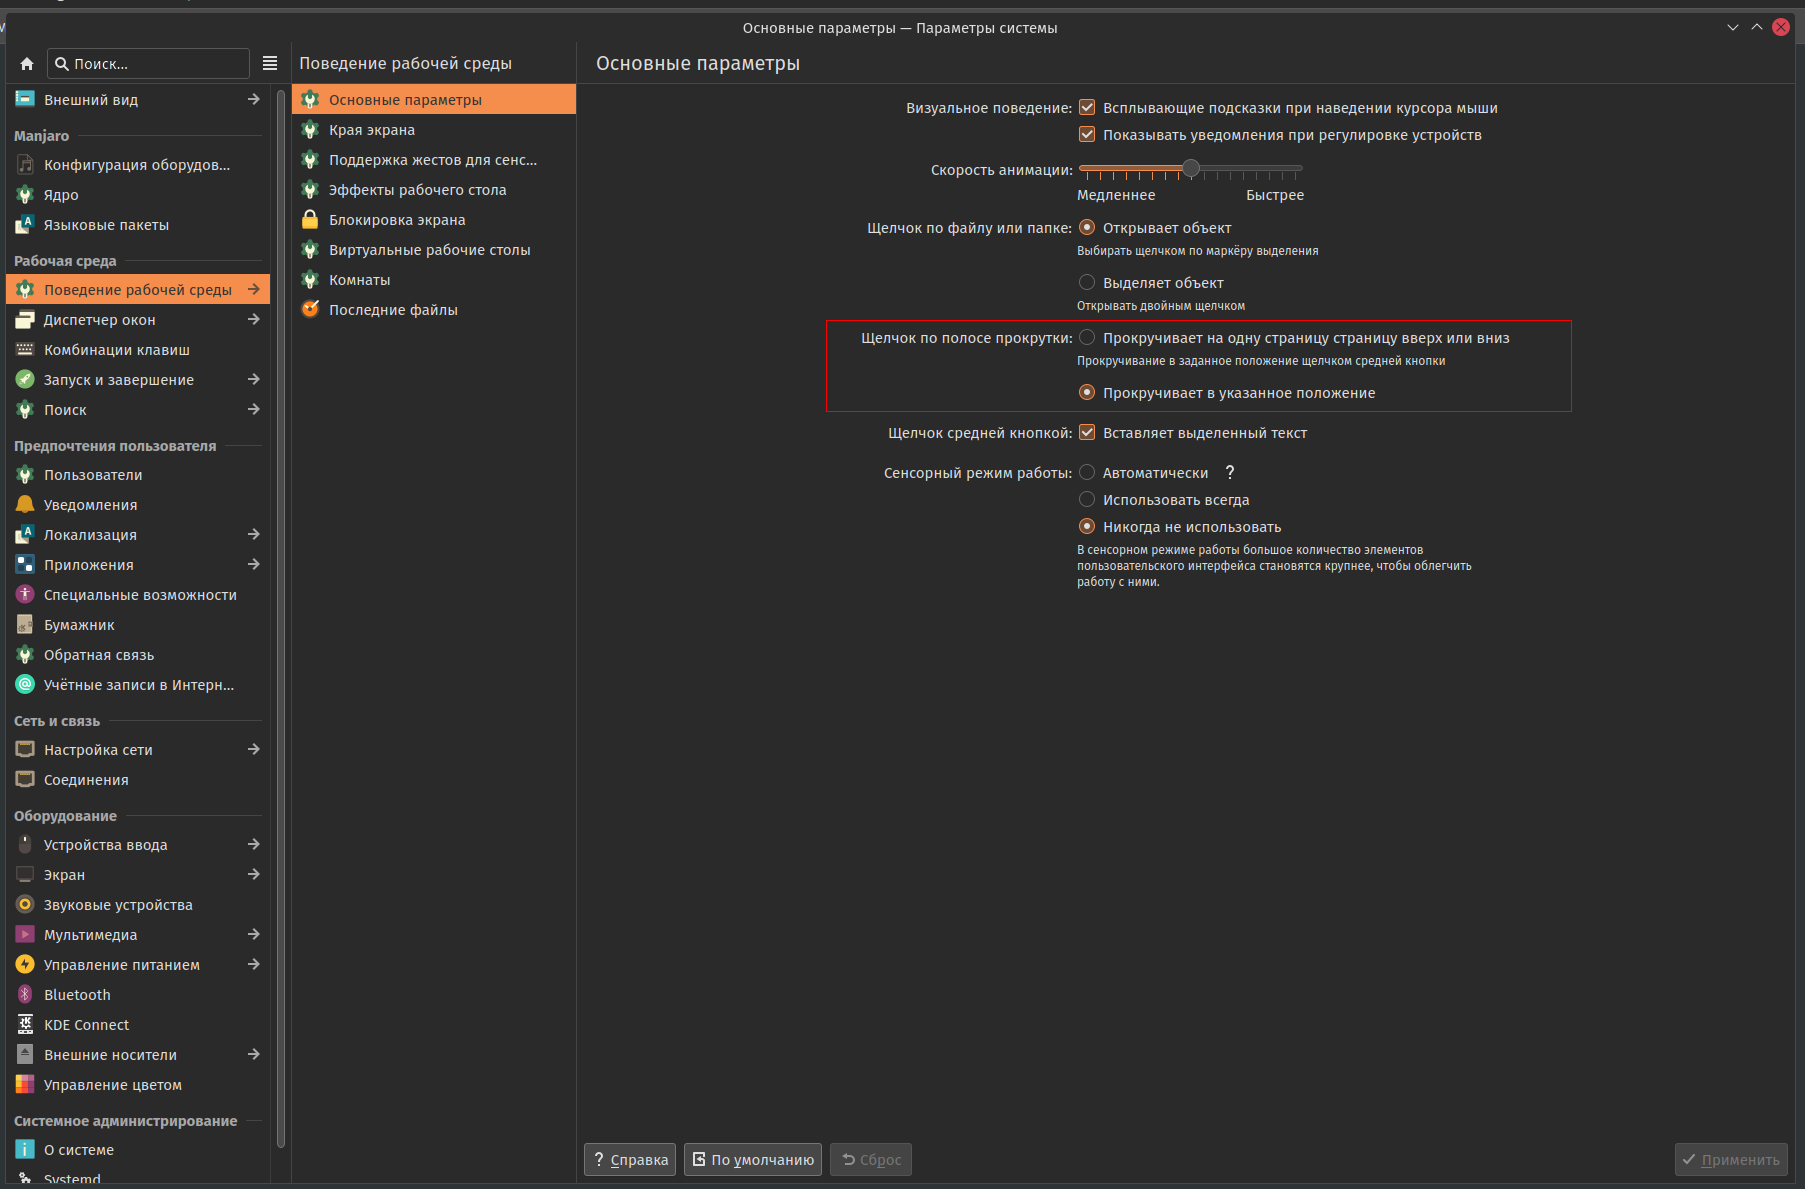Click the Звуковые устройства speaker icon
The width and height of the screenshot is (1805, 1189).
25,905
